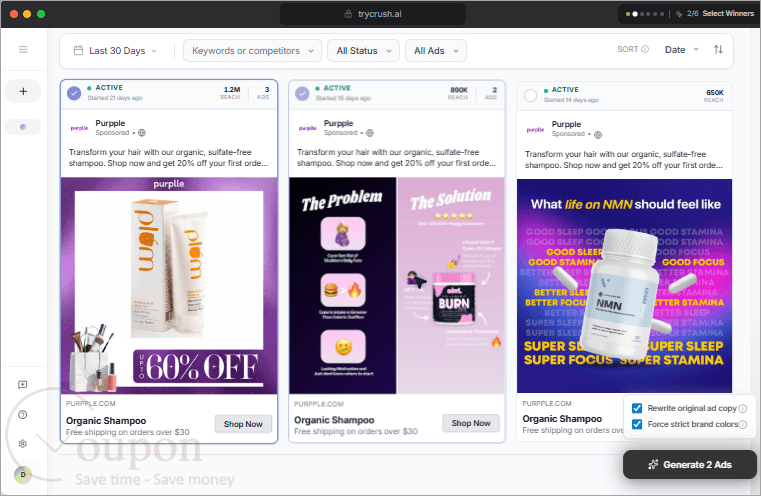Open the All Status dropdown
The width and height of the screenshot is (761, 496).
(364, 50)
